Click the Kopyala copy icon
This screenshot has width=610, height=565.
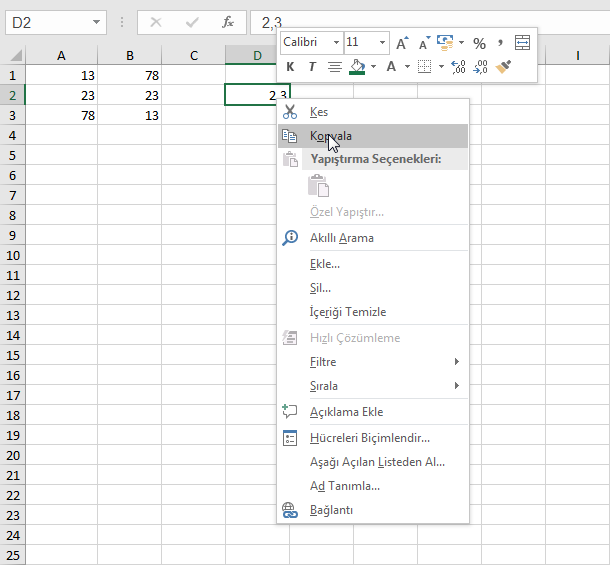point(289,136)
